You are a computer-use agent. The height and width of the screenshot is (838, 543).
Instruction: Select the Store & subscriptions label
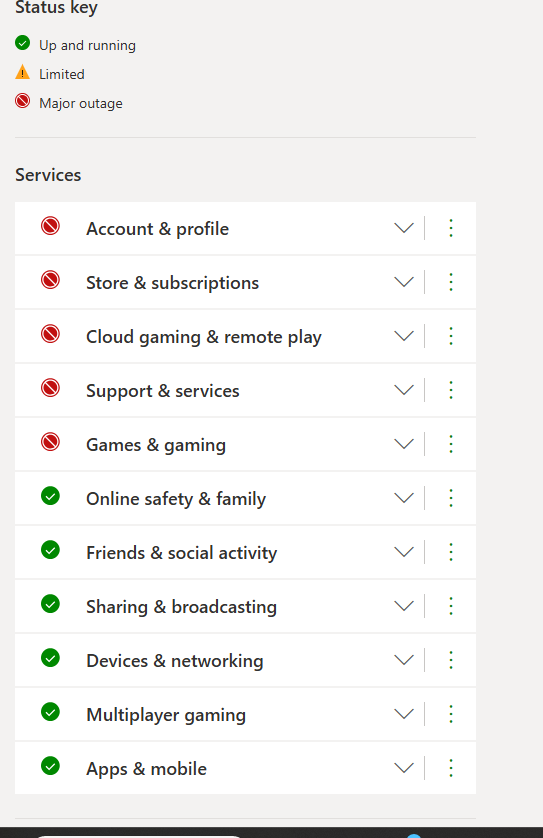pyautogui.click(x=173, y=283)
